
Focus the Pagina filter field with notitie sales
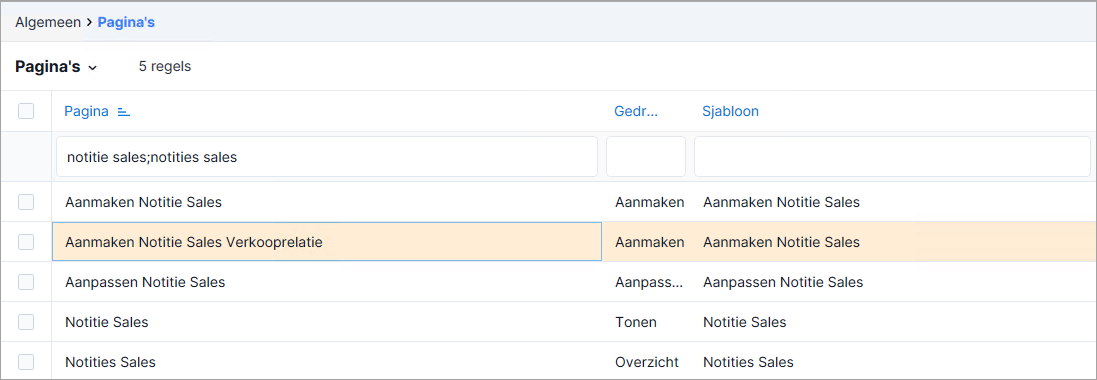click(x=327, y=157)
